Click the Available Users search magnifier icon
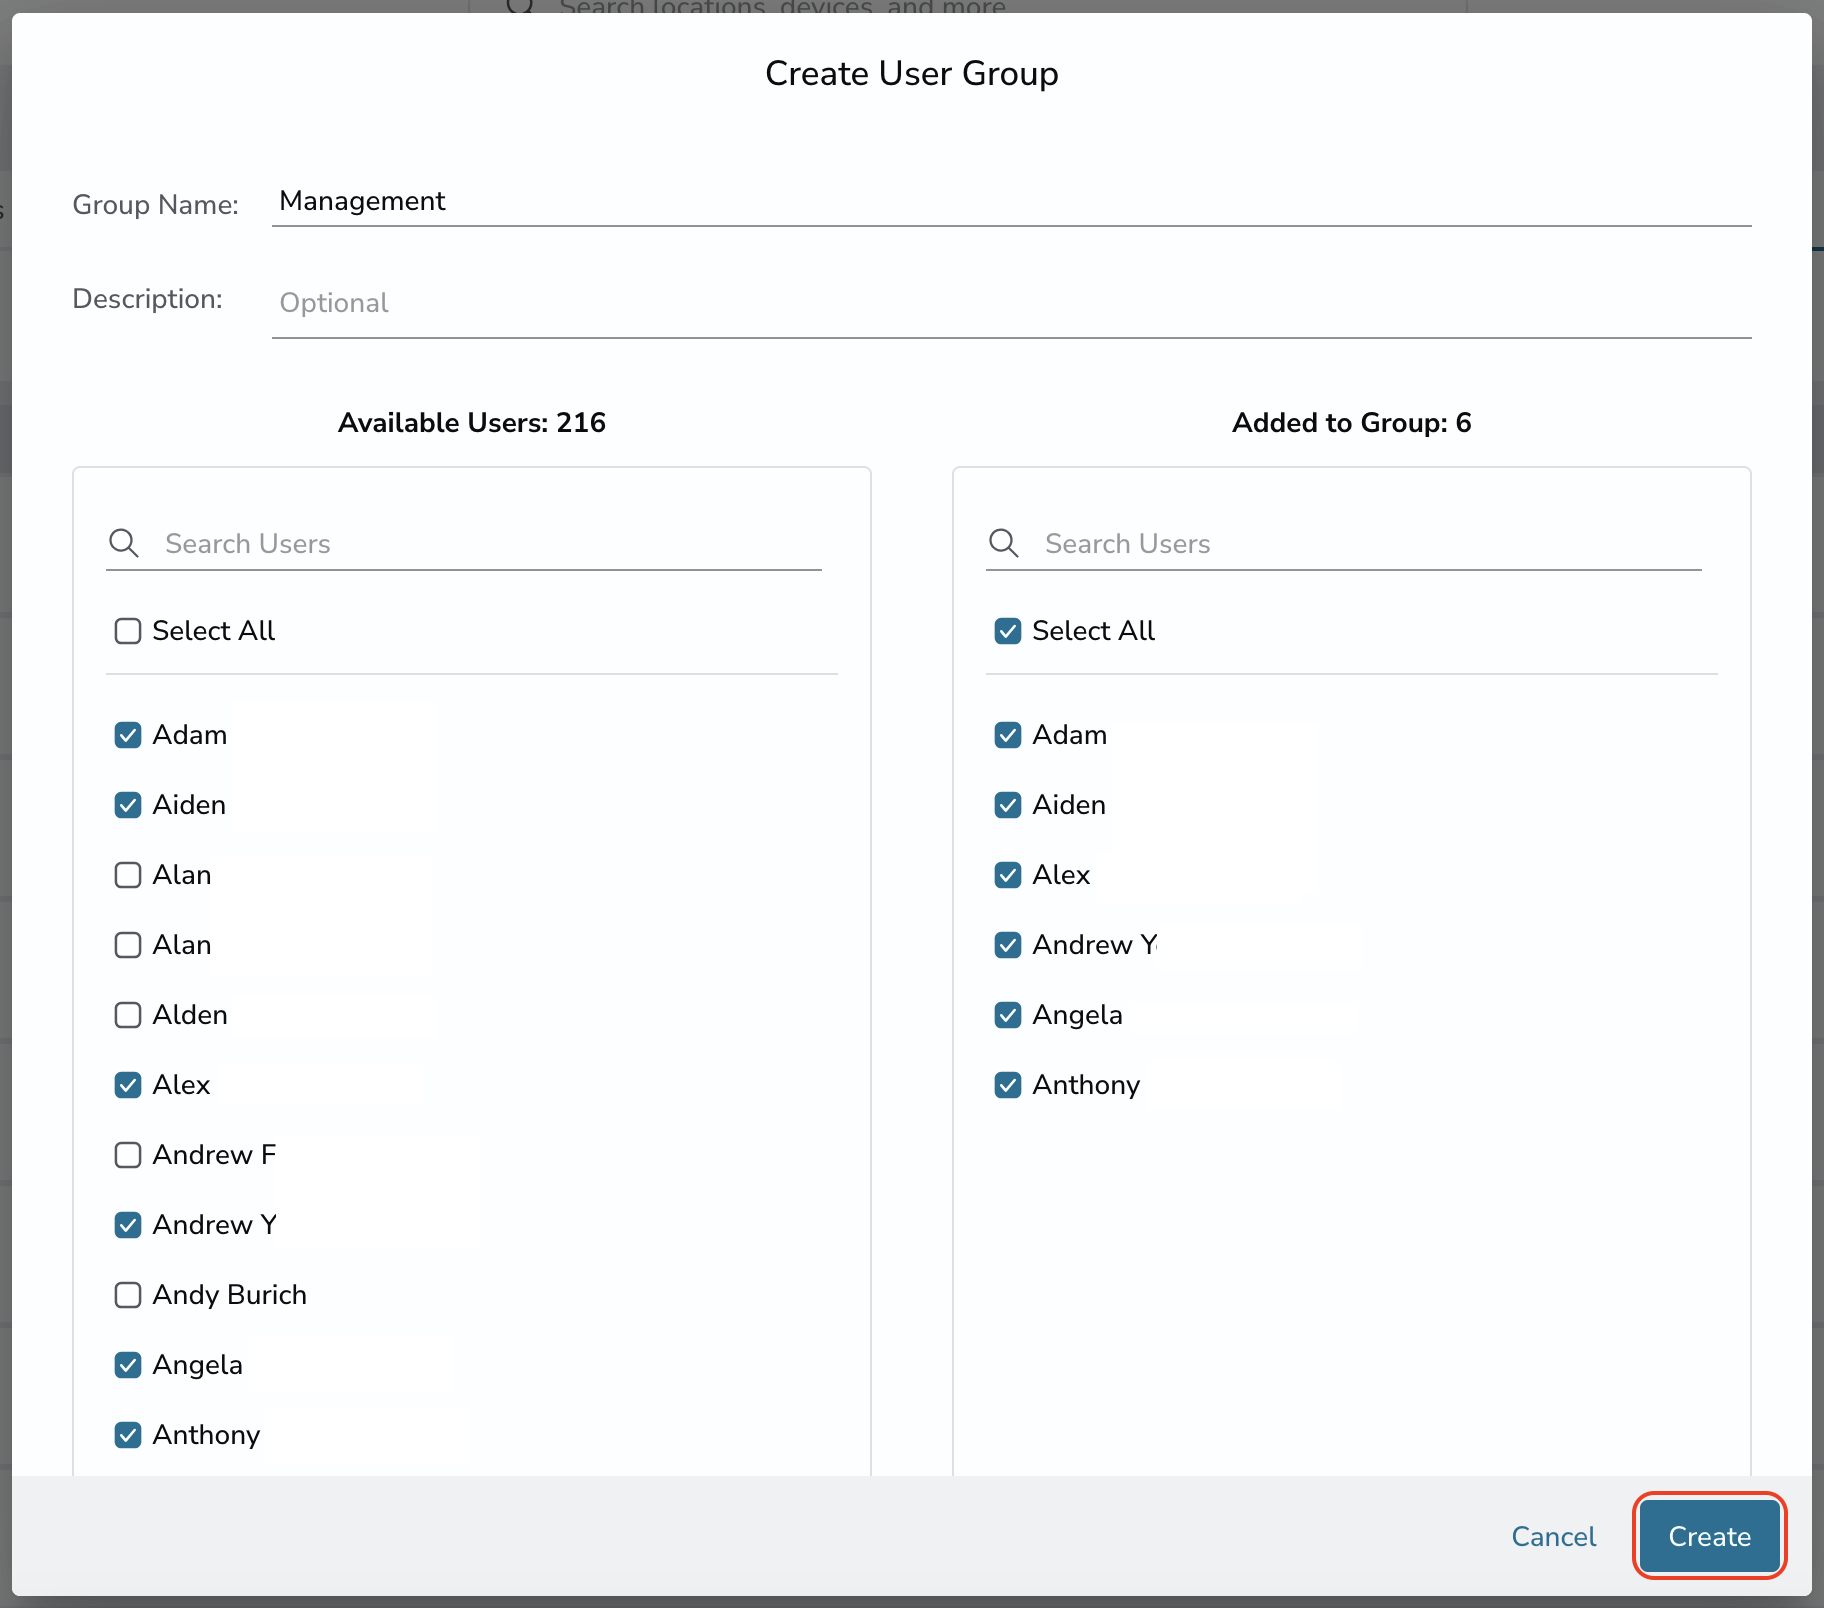Viewport: 1824px width, 1608px height. pyautogui.click(x=124, y=543)
